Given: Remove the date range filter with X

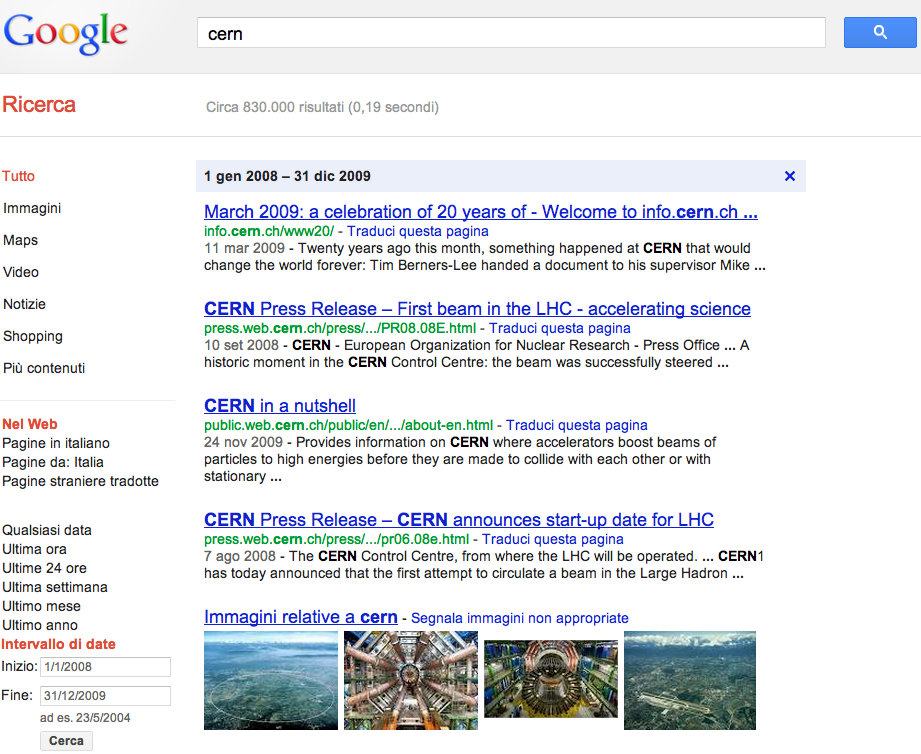Looking at the screenshot, I should [x=789, y=176].
